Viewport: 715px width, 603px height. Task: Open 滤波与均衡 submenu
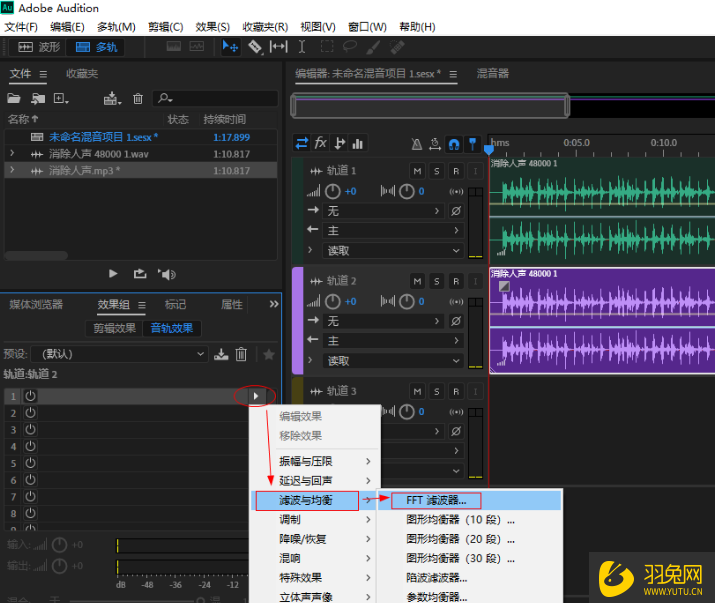[313, 500]
